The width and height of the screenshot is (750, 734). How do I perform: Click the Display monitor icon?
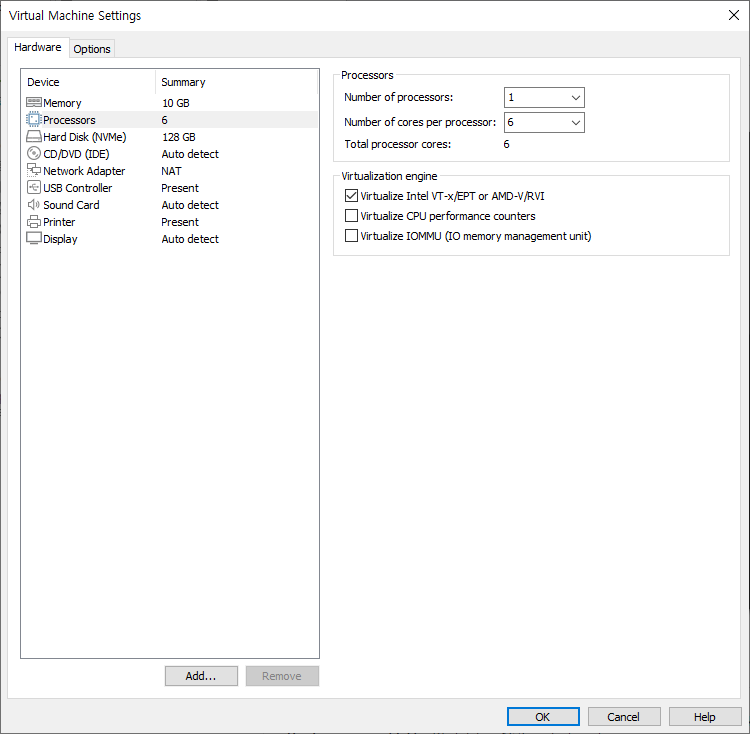33,239
